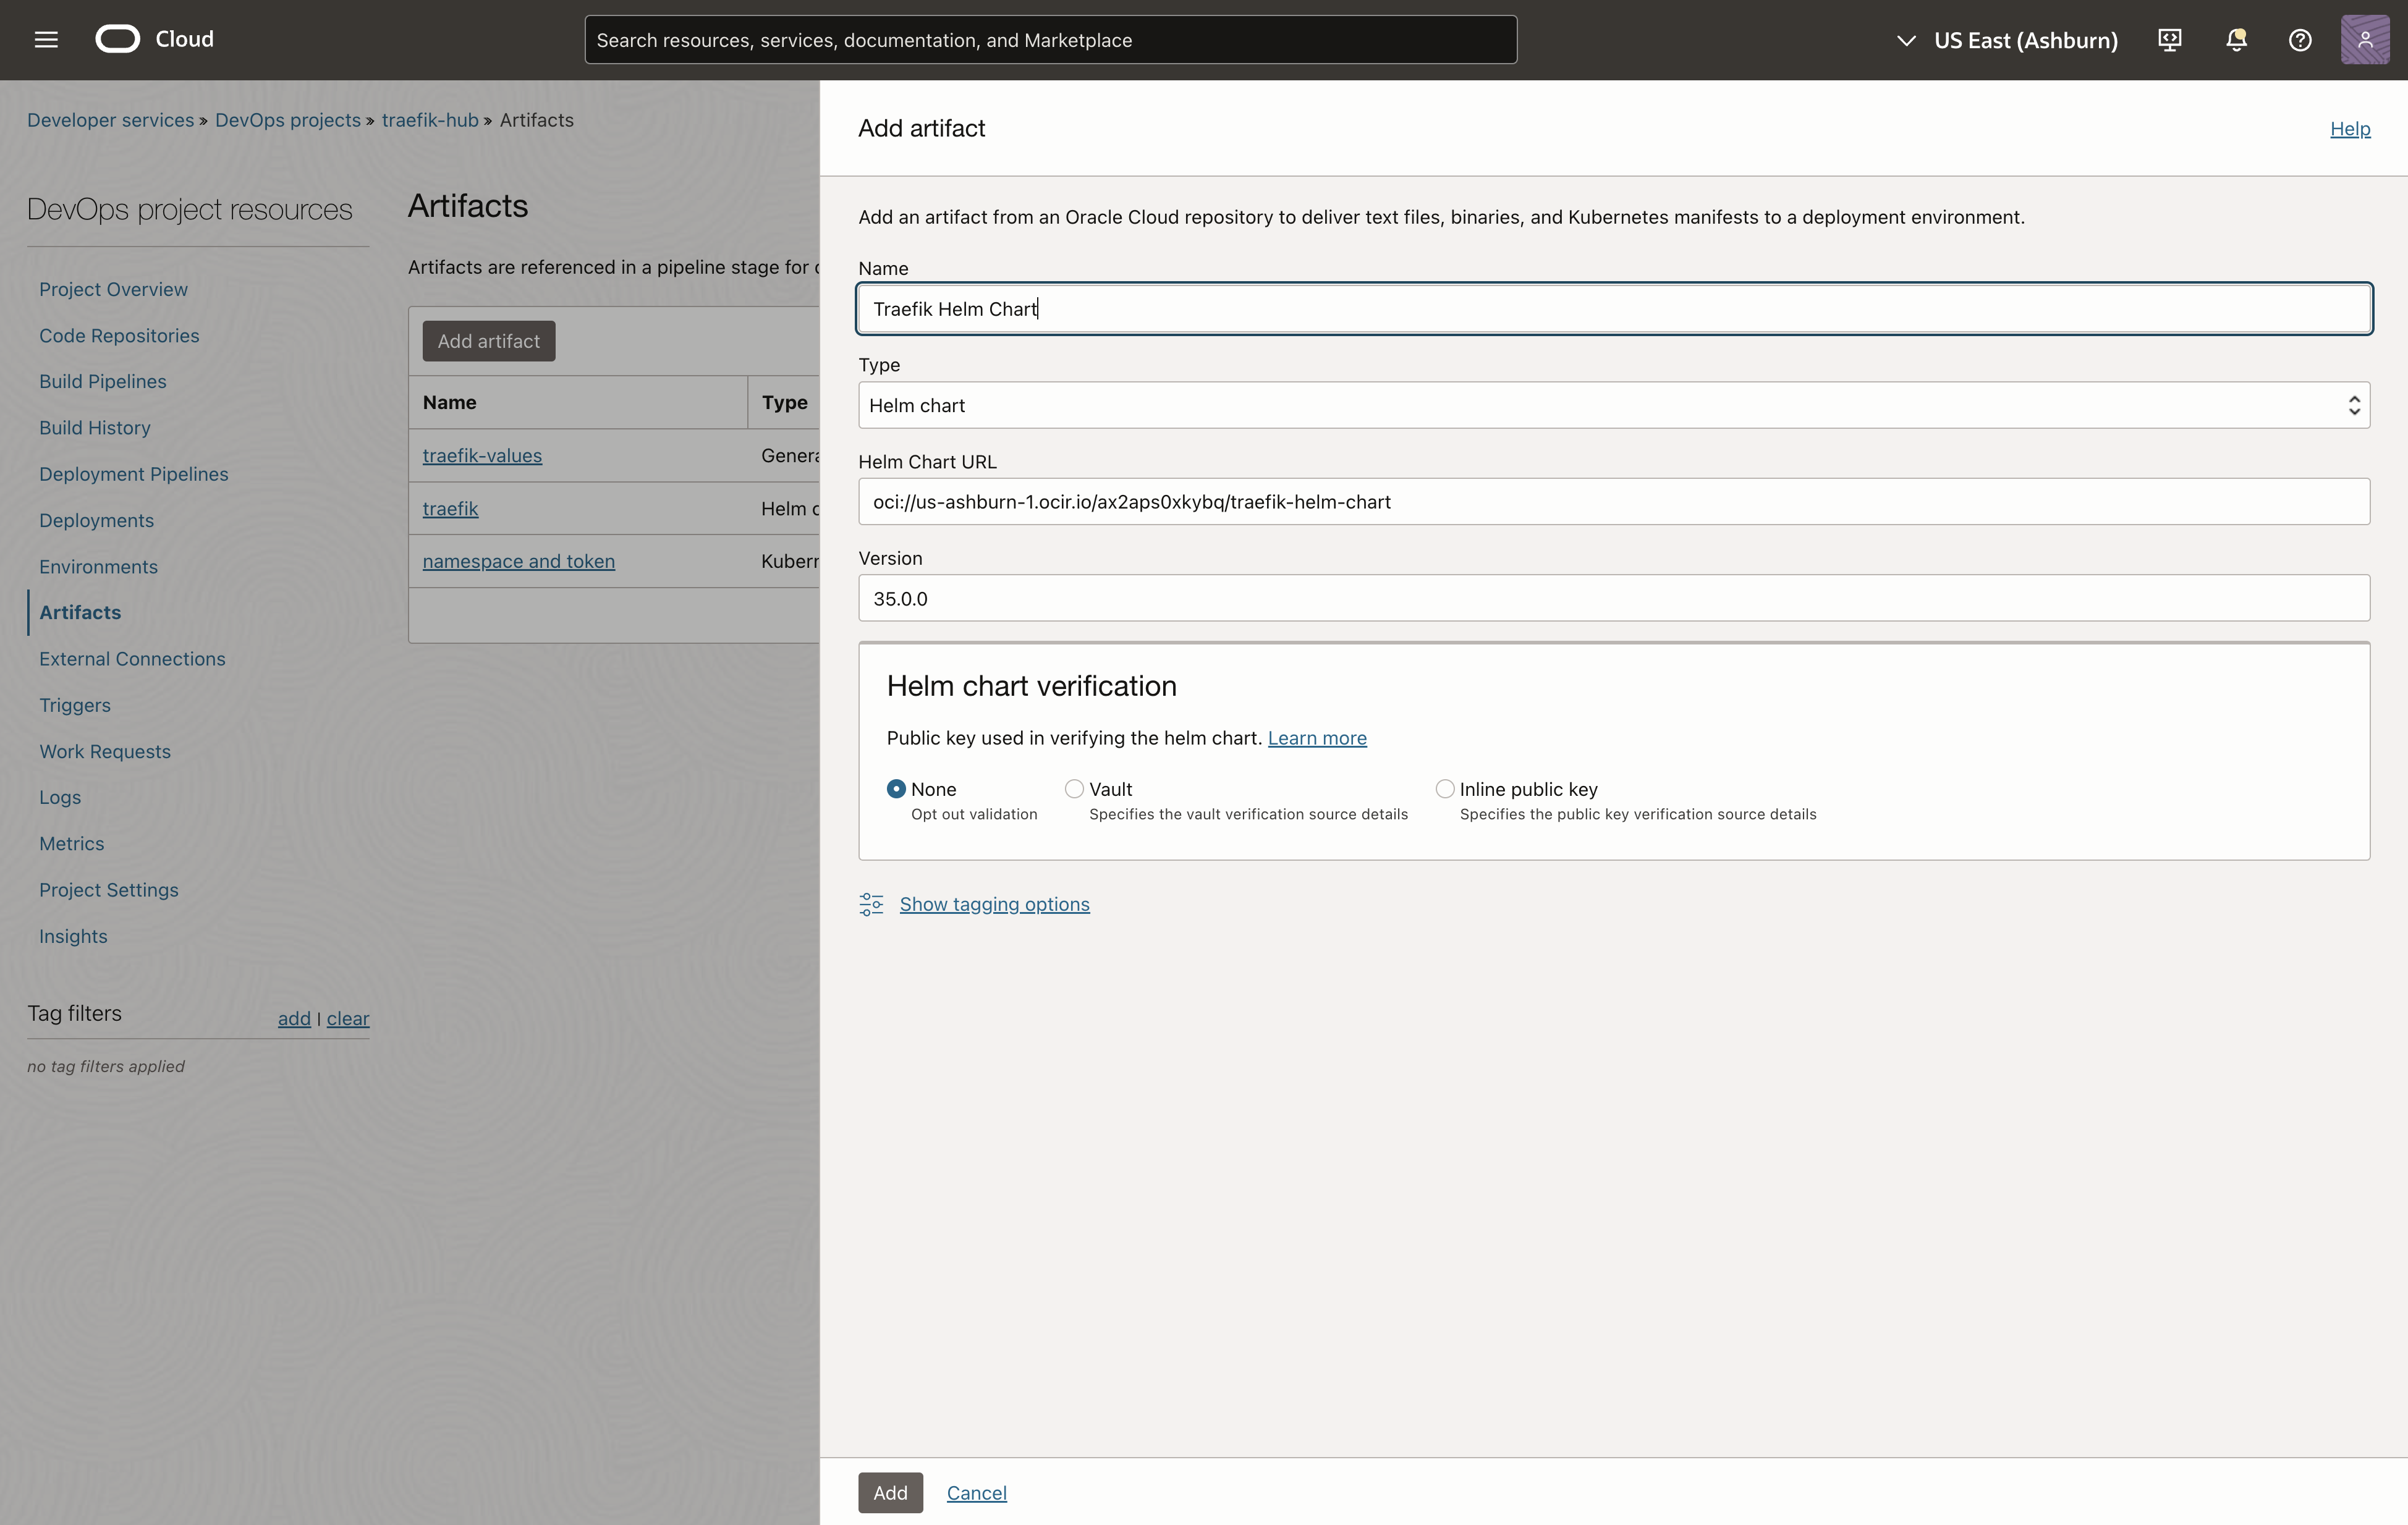Expand the US East (Ashburn) region selector

click(x=2007, y=40)
